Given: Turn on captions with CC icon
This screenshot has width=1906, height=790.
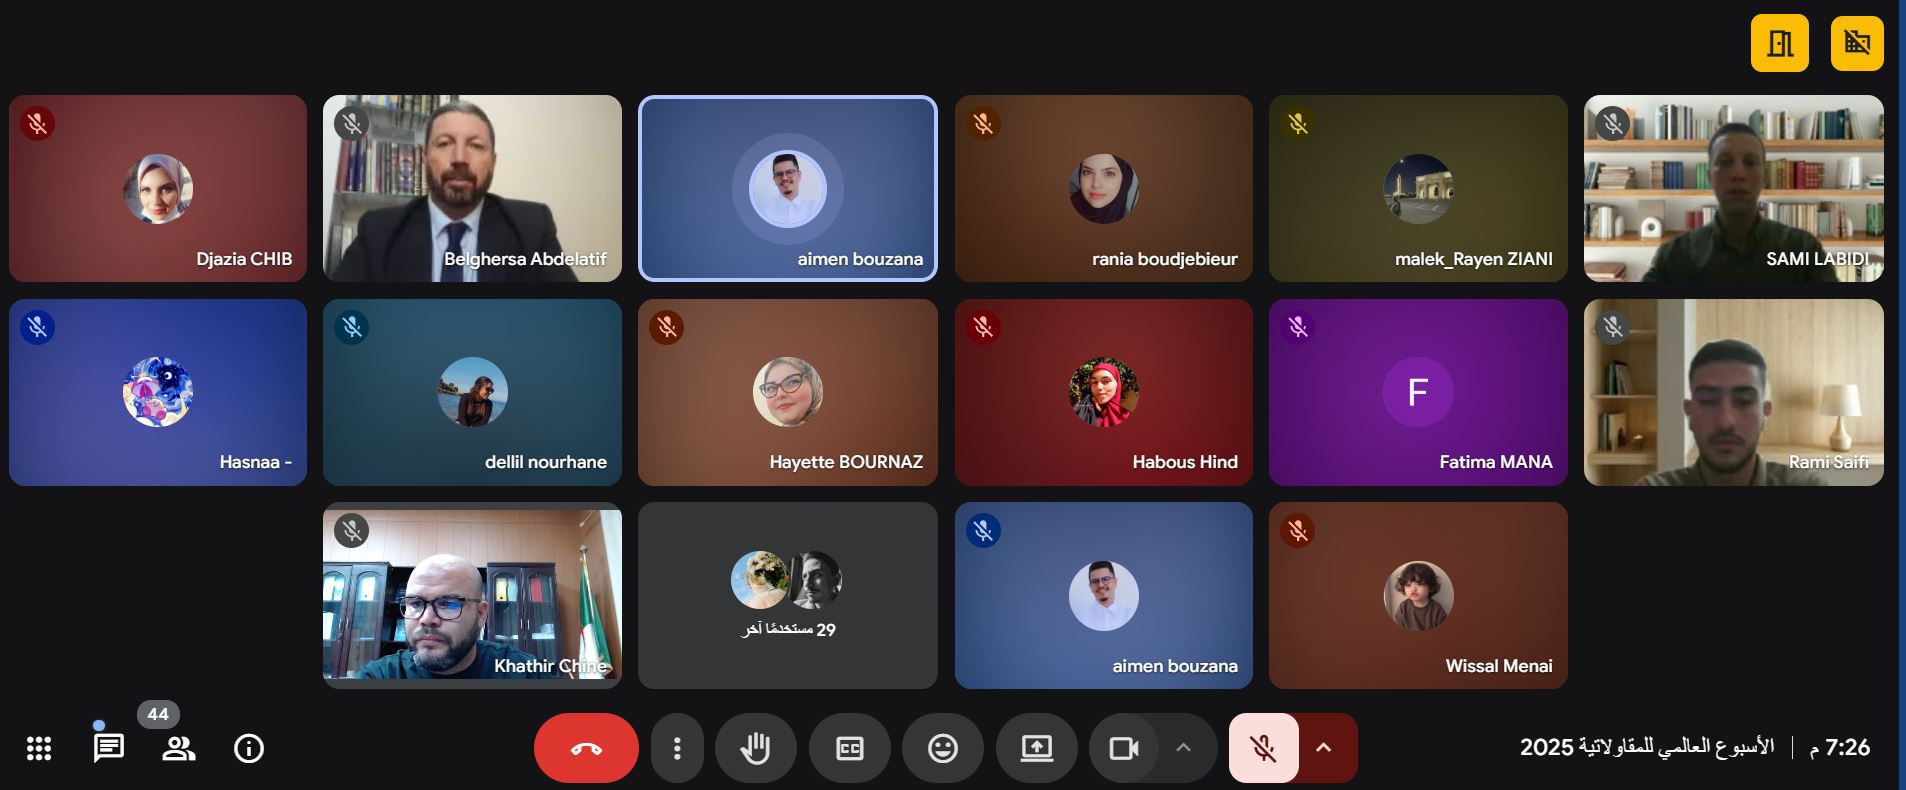Looking at the screenshot, I should coord(849,748).
